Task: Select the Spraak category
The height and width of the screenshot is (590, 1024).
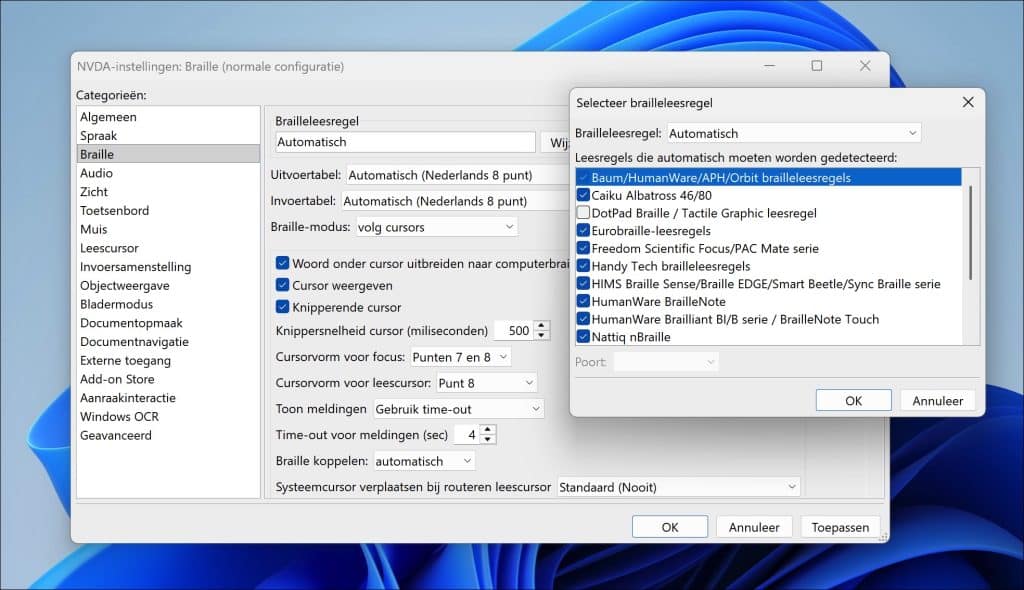Action: point(99,136)
